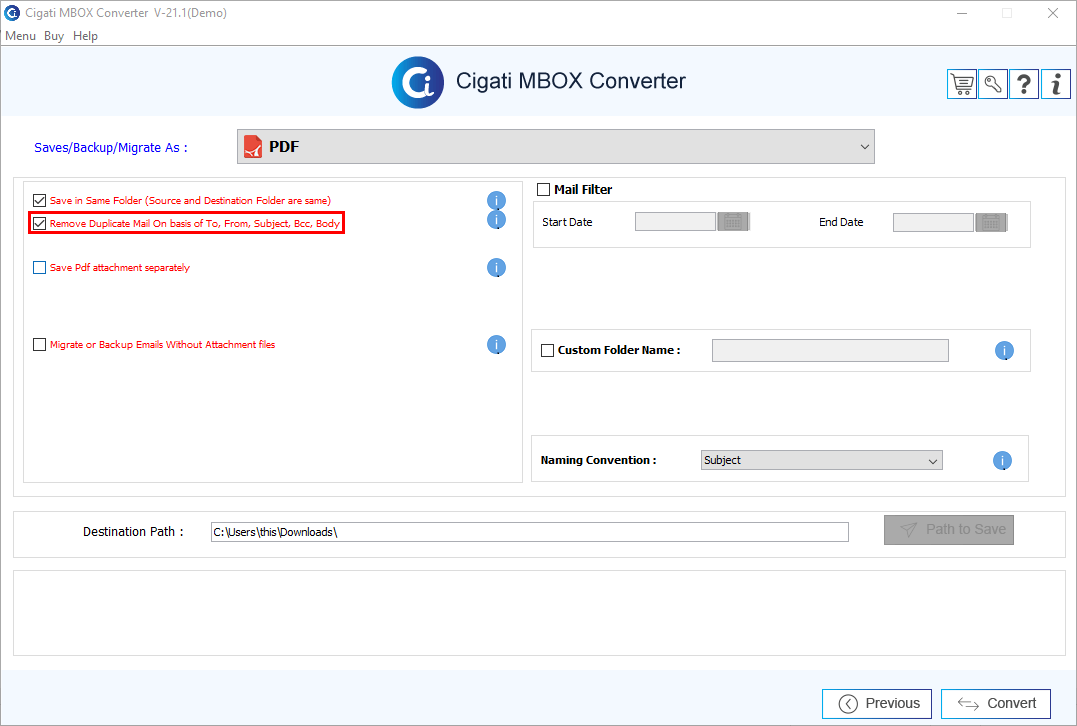Click the question mark help icon

click(1023, 84)
